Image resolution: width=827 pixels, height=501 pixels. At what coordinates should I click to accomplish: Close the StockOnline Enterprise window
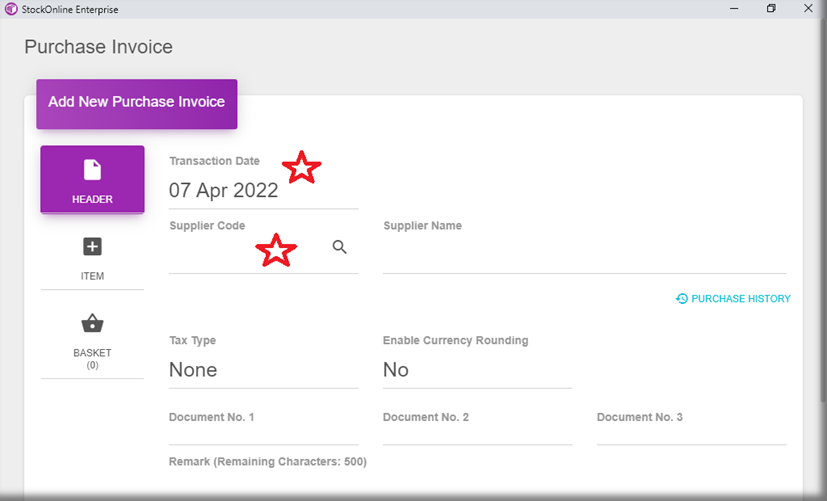[x=808, y=8]
